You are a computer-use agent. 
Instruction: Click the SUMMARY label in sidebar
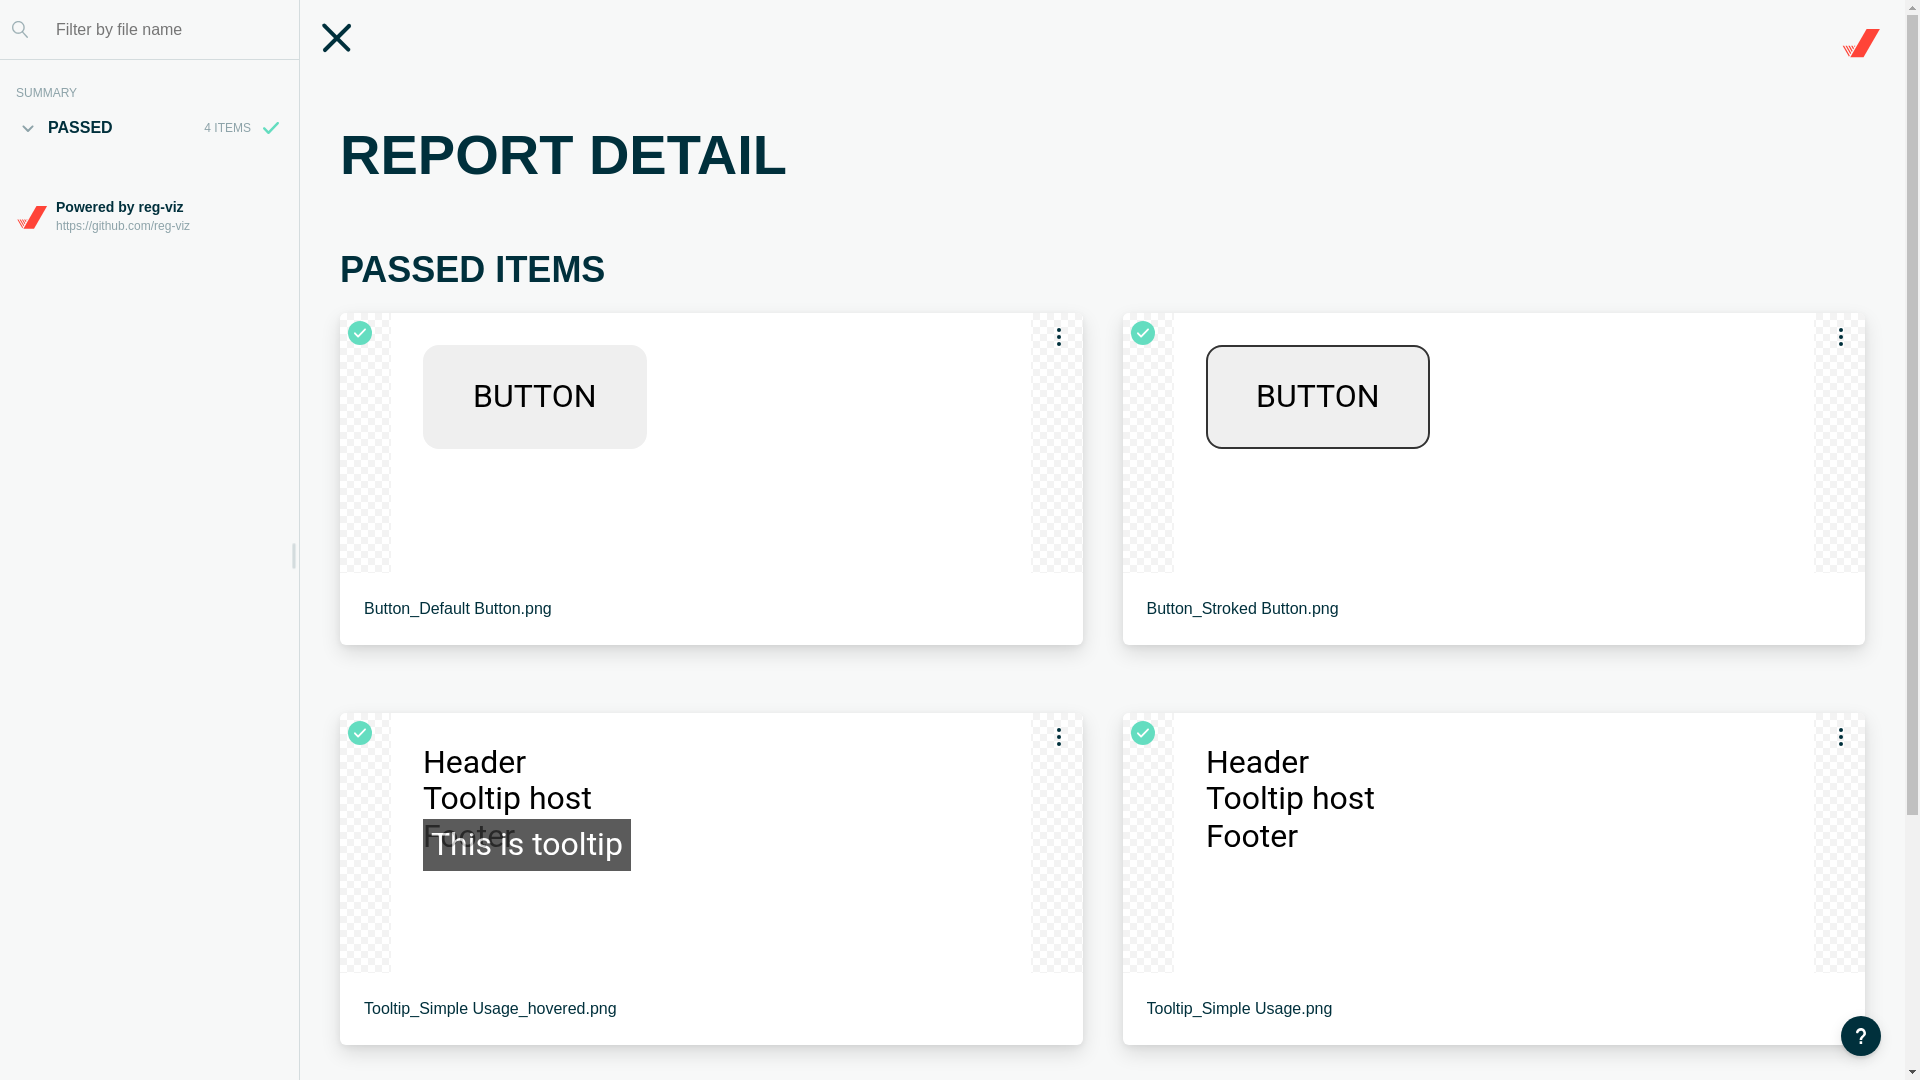click(x=46, y=93)
